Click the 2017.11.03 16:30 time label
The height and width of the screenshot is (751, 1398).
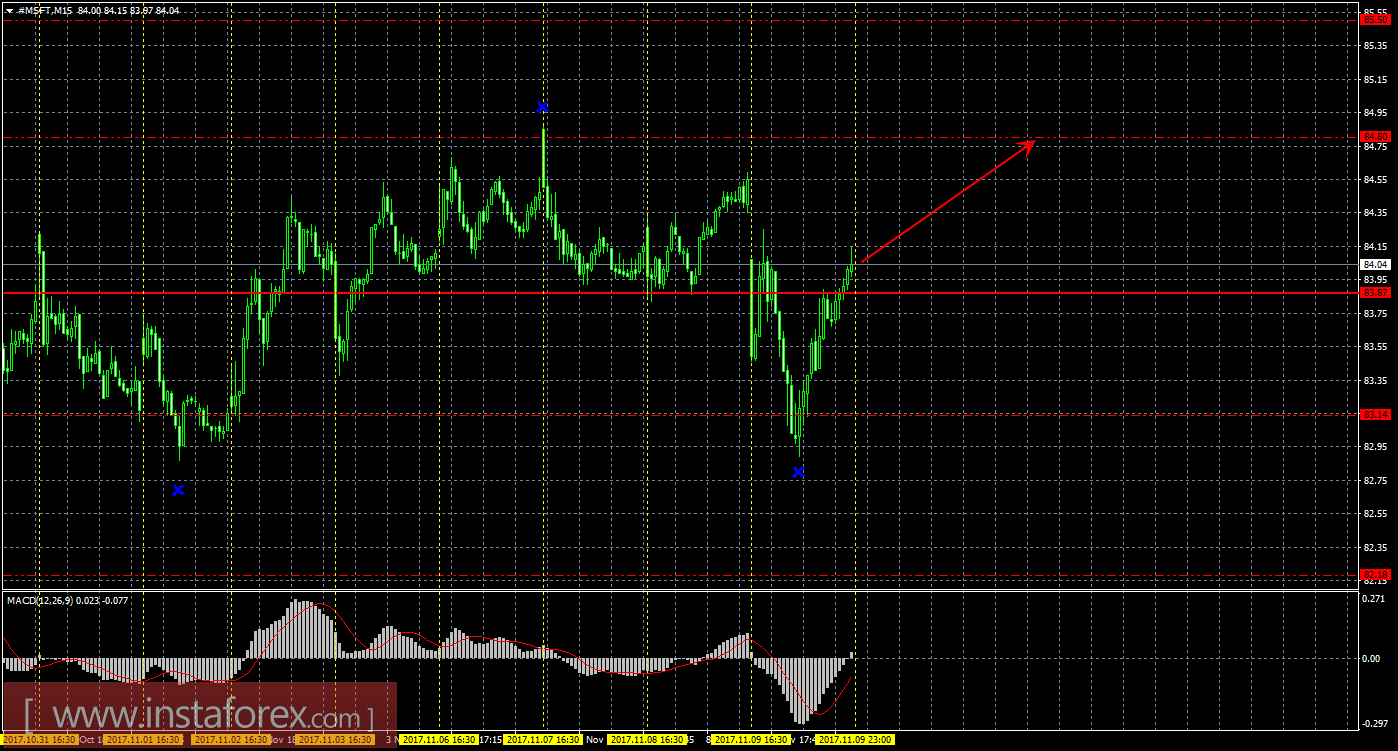click(335, 740)
